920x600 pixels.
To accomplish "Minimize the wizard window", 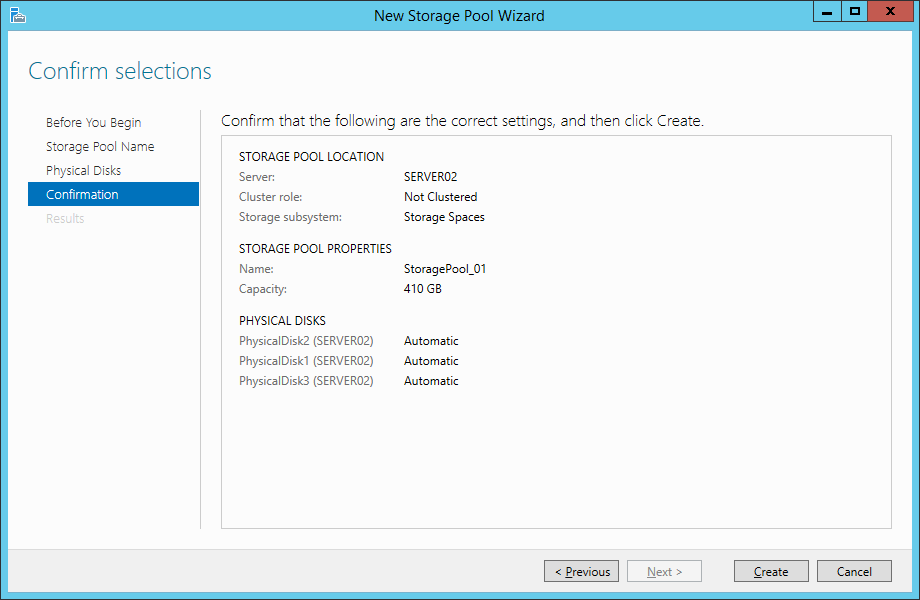I will tap(827, 12).
